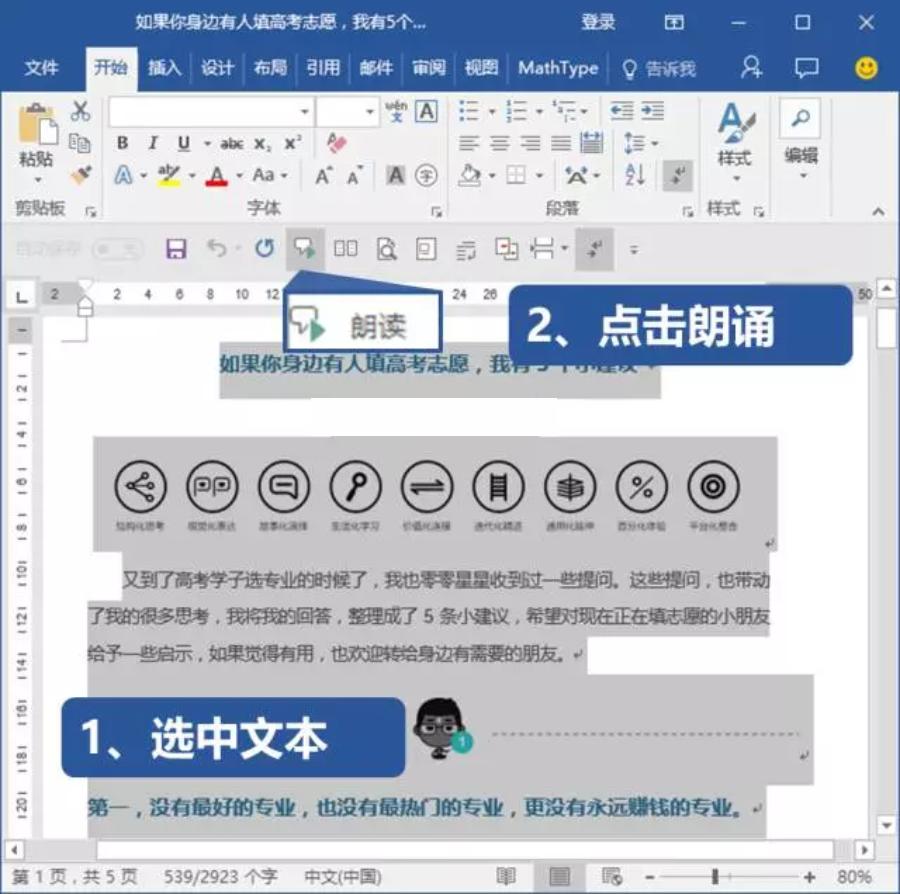The image size is (900, 894).
Task: Open the 审阅 ribbon tab
Action: pos(427,69)
